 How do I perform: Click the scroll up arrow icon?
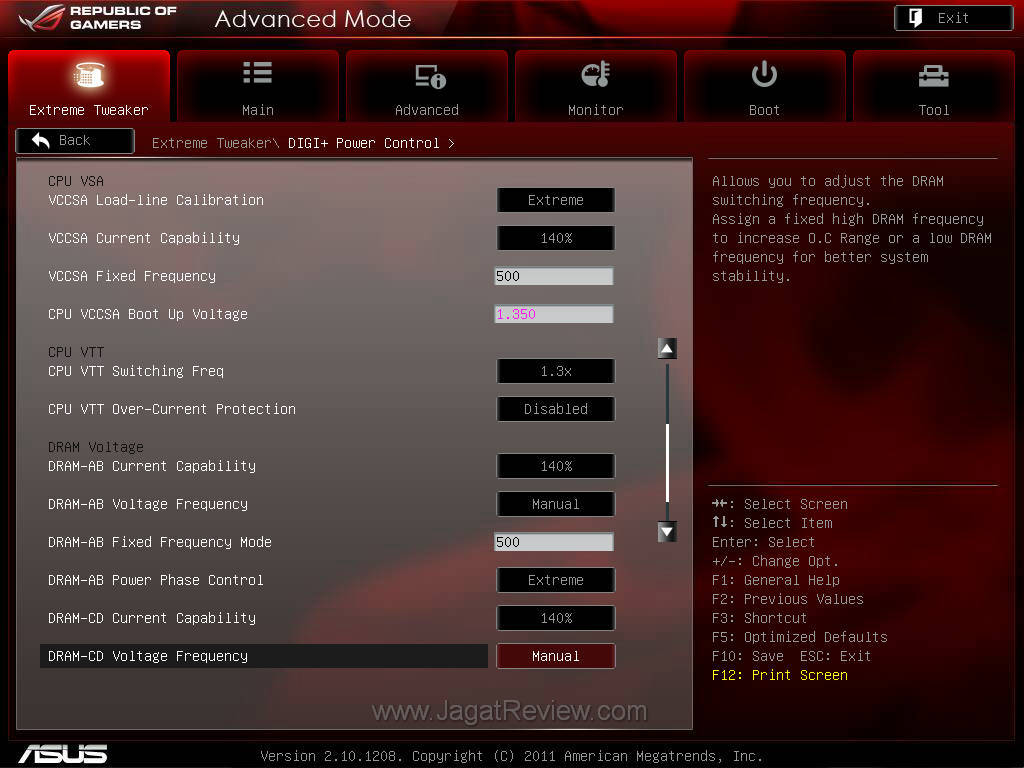[x=667, y=349]
